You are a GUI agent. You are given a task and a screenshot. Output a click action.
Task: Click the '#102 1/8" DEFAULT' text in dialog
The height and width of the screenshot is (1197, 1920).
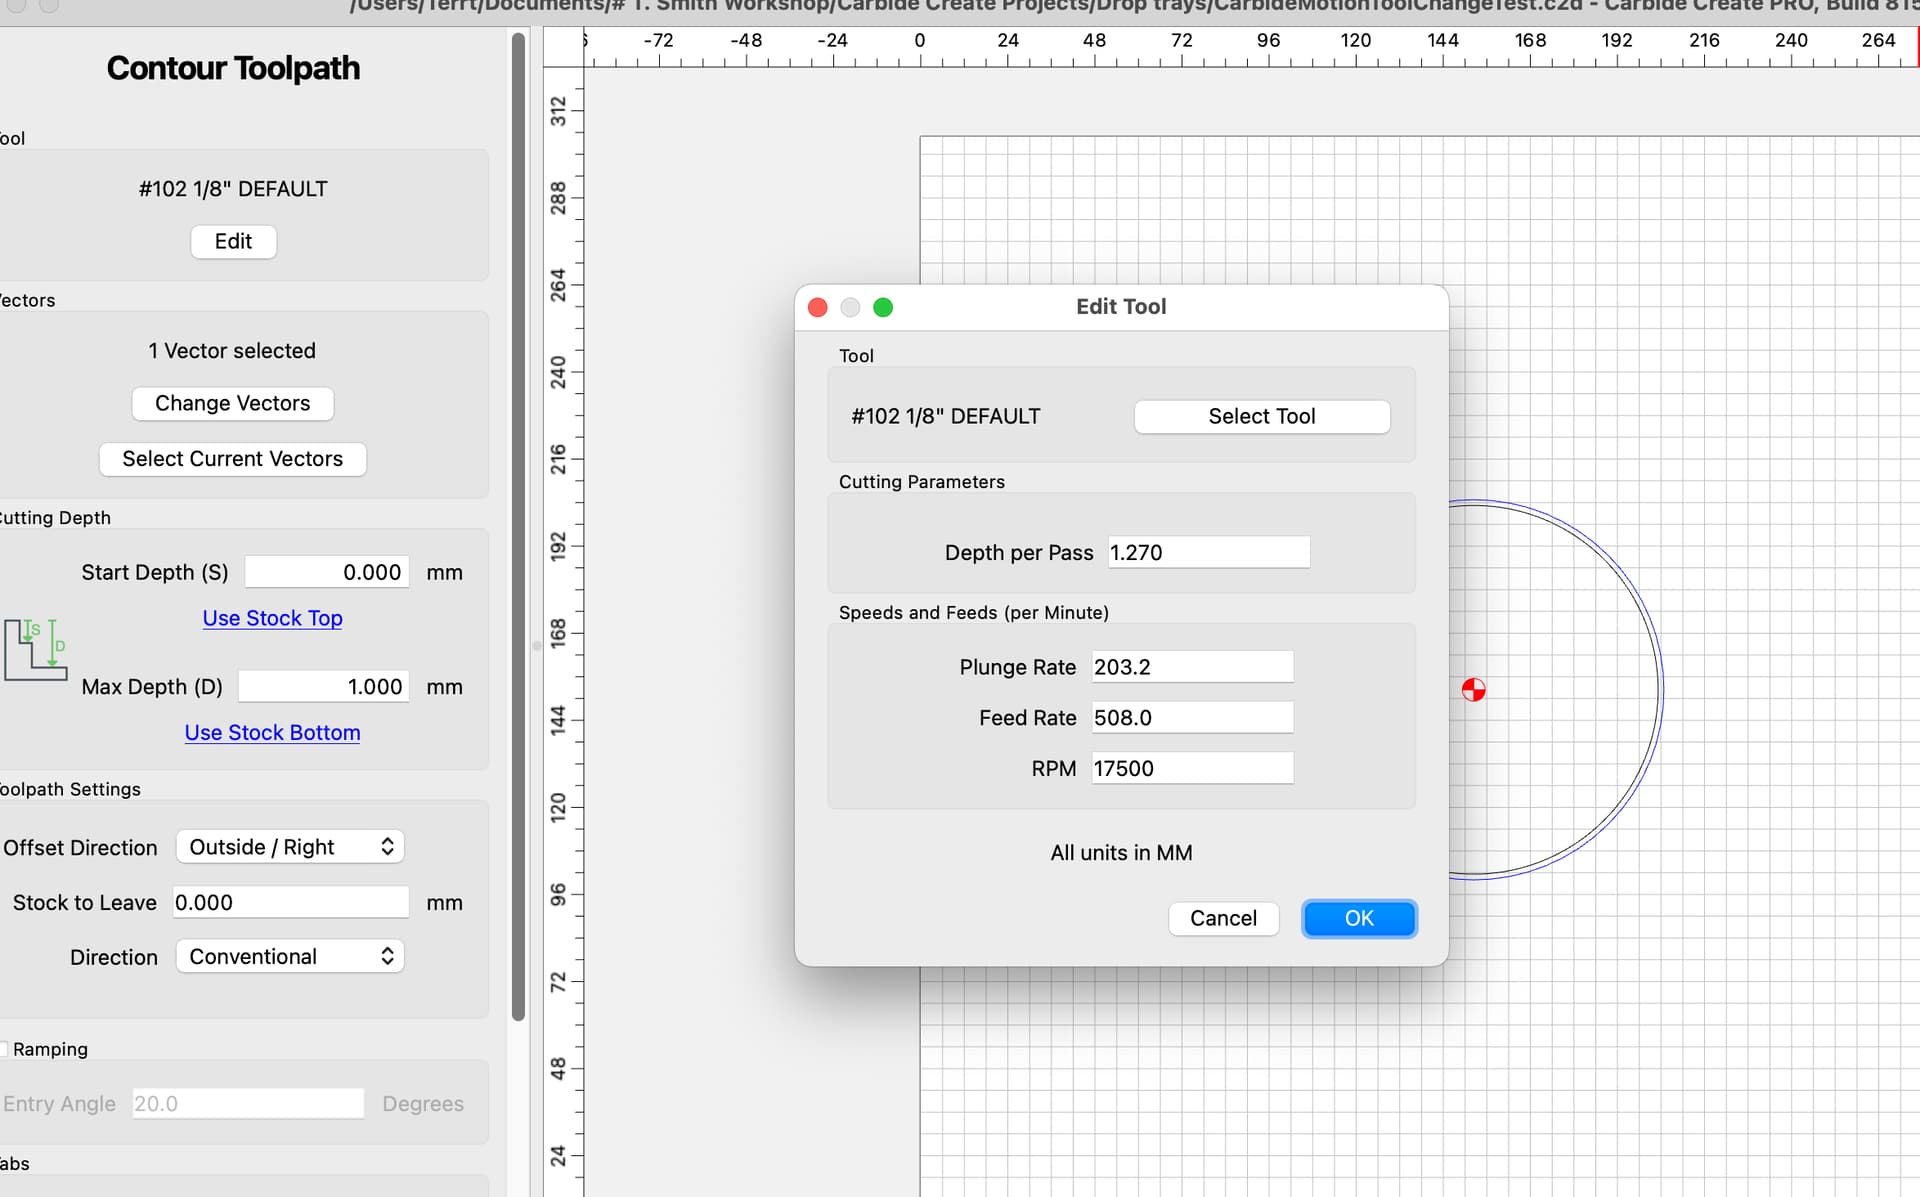[946, 416]
